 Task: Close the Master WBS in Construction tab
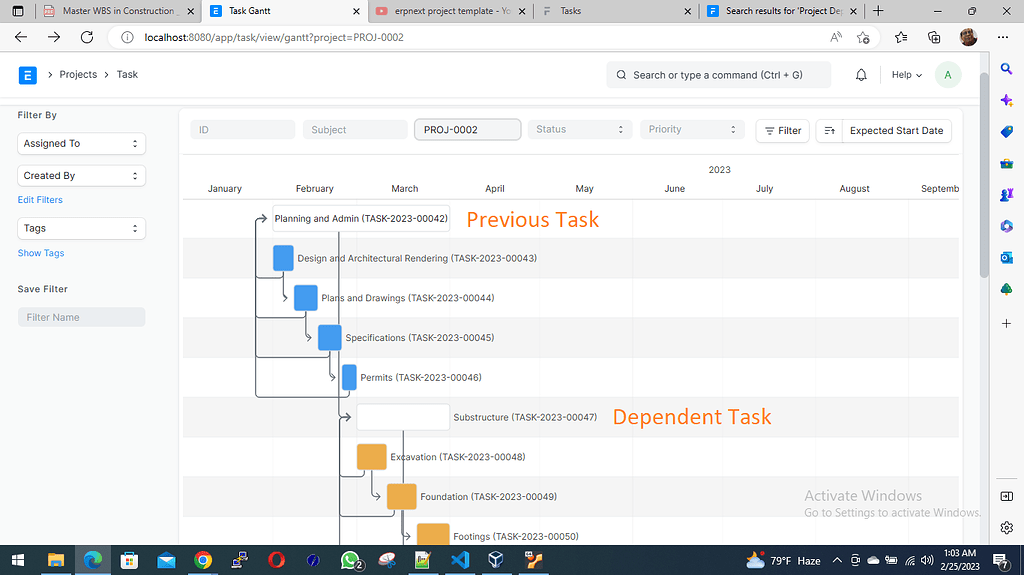[191, 11]
